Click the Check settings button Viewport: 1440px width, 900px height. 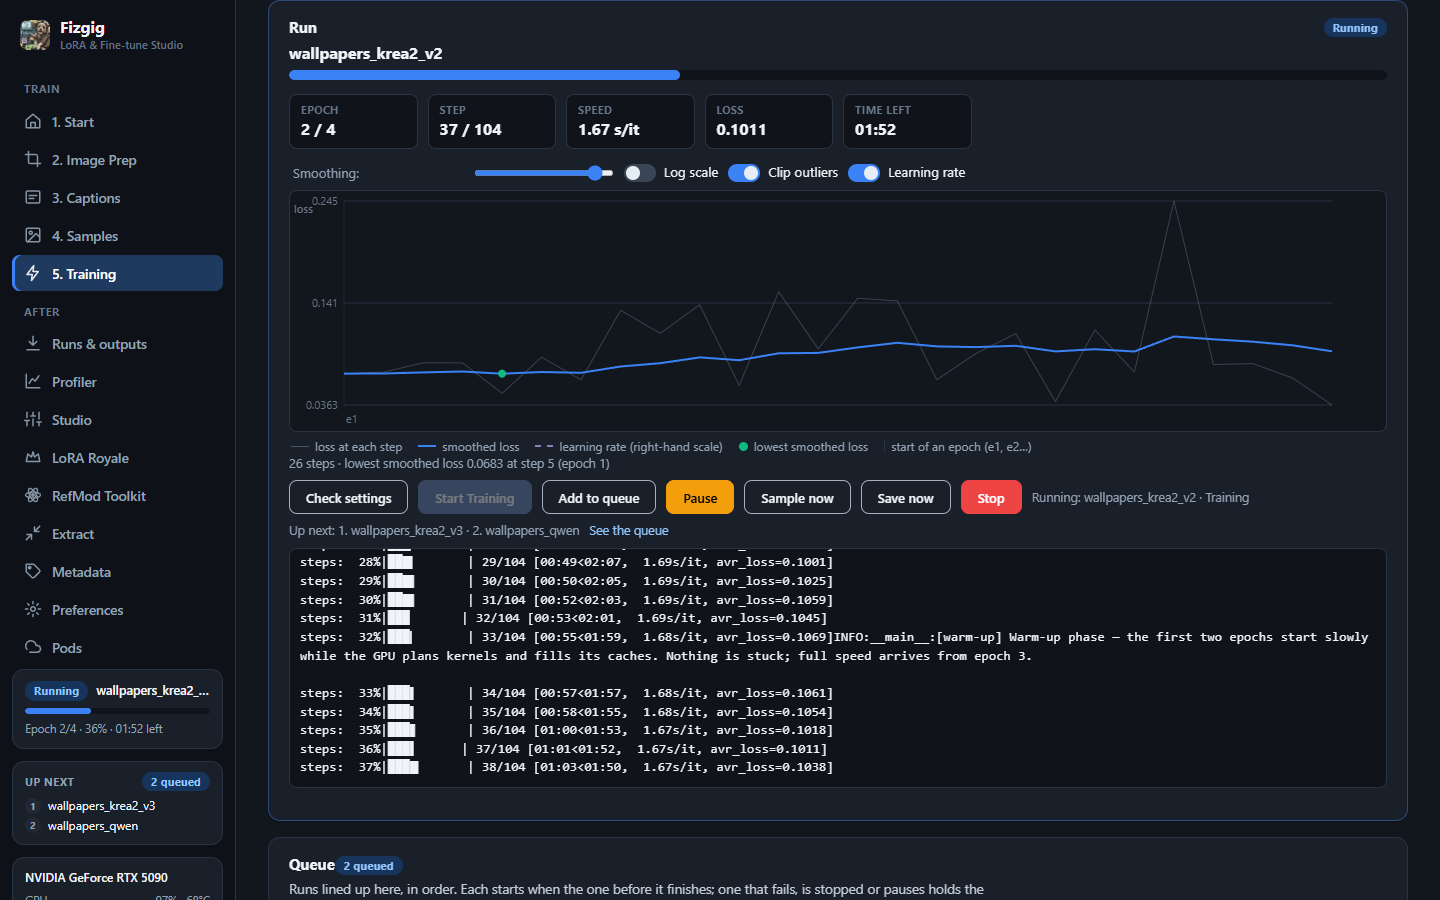click(348, 498)
